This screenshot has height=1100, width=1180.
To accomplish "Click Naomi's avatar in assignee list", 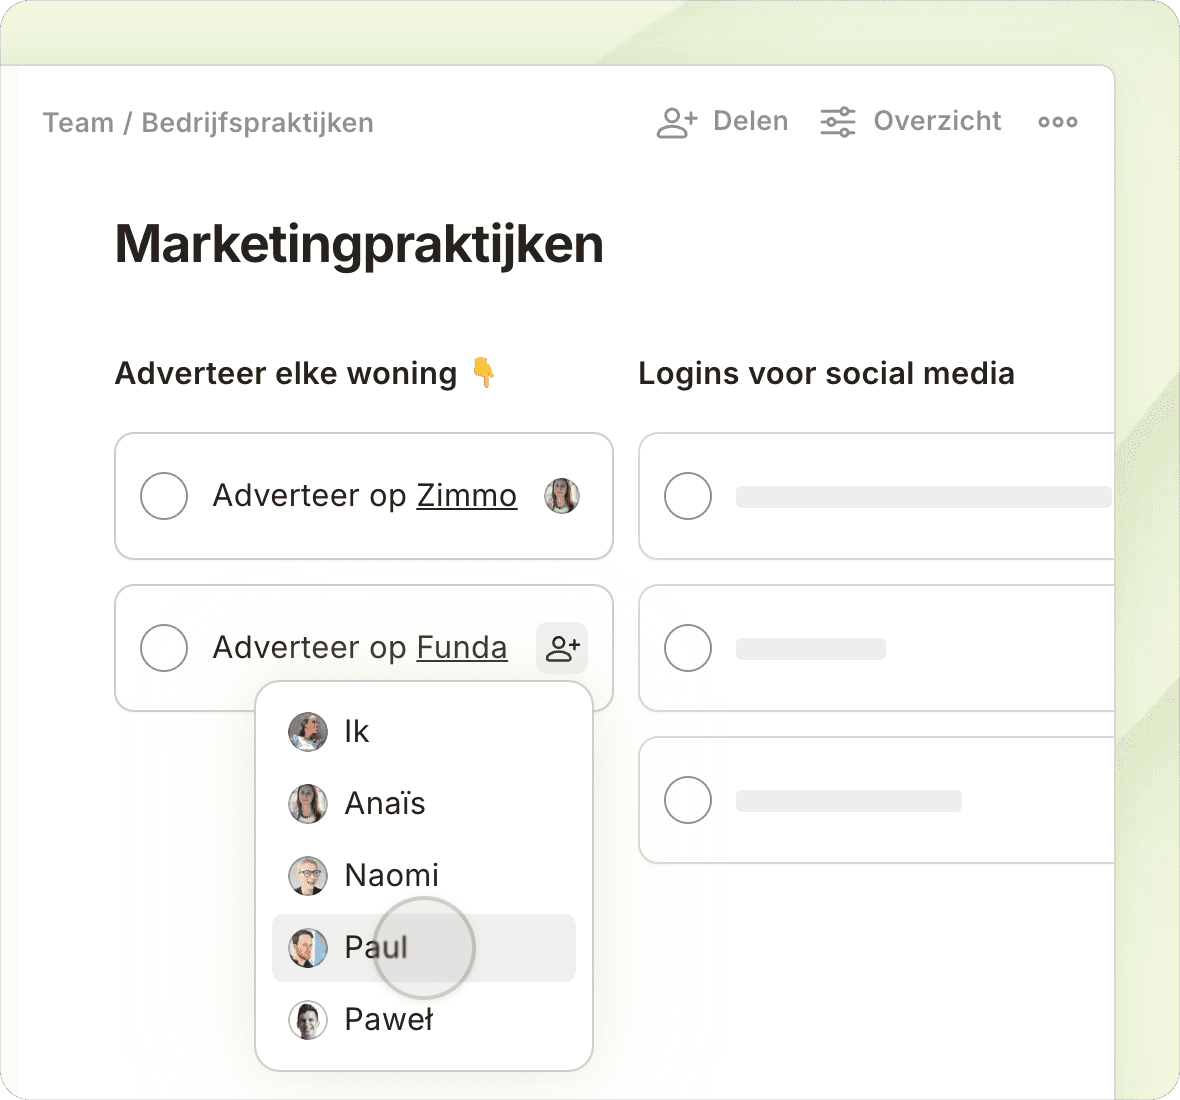I will point(308,876).
